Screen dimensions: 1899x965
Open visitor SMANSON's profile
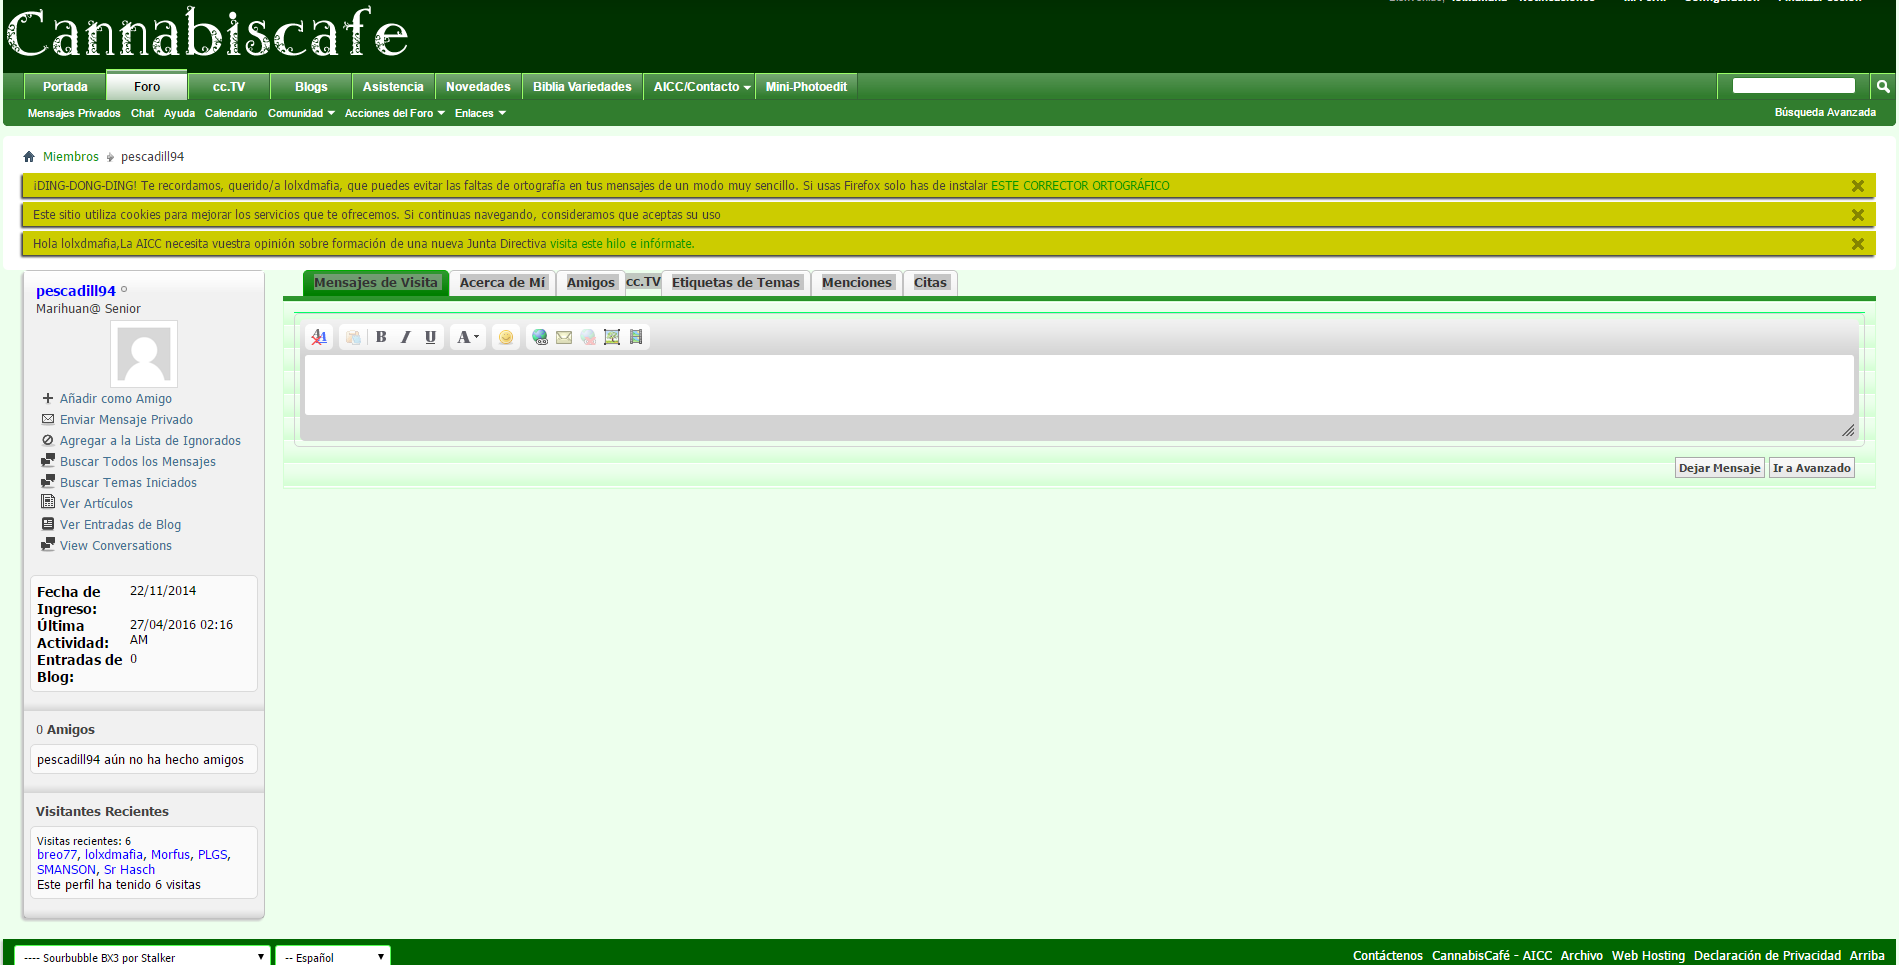[67, 870]
